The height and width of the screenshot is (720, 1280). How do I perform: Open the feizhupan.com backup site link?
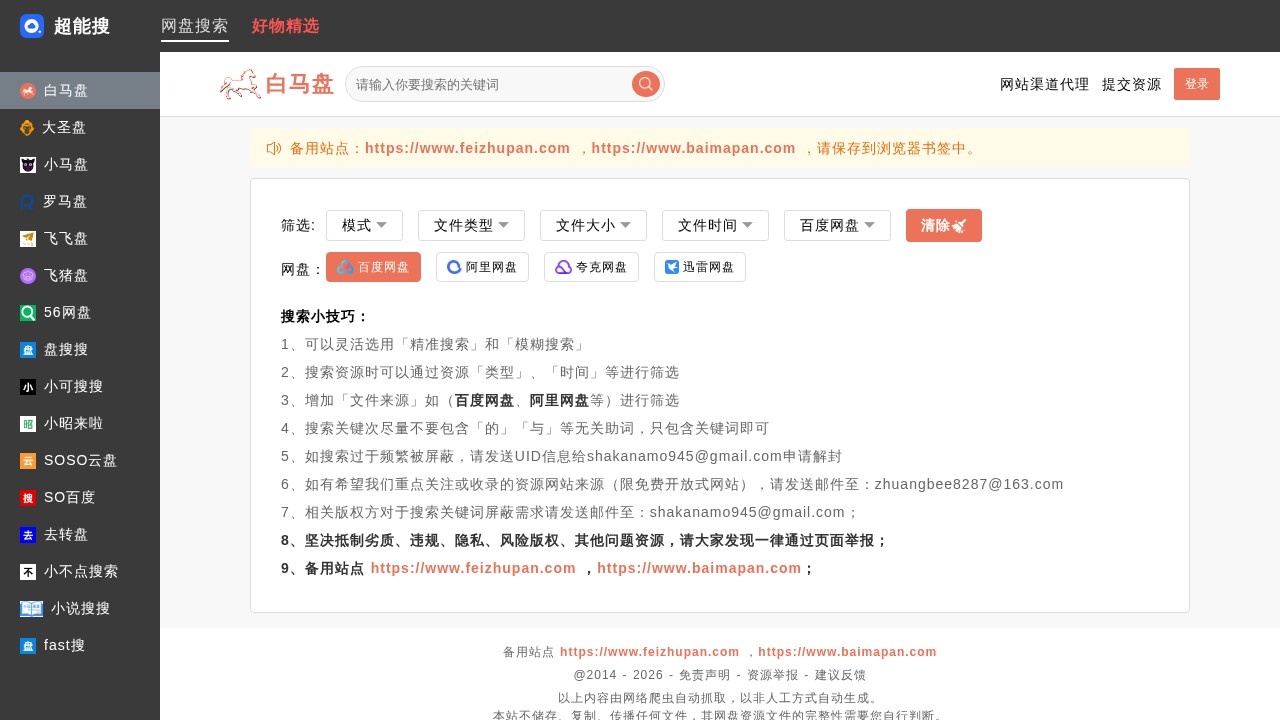click(467, 148)
